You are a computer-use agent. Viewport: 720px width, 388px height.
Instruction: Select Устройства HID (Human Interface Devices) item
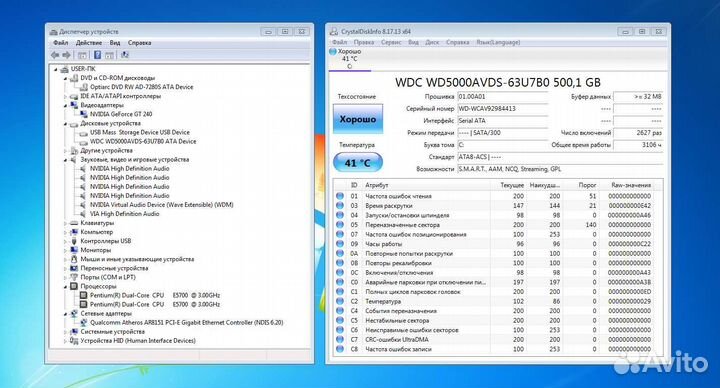[138, 341]
